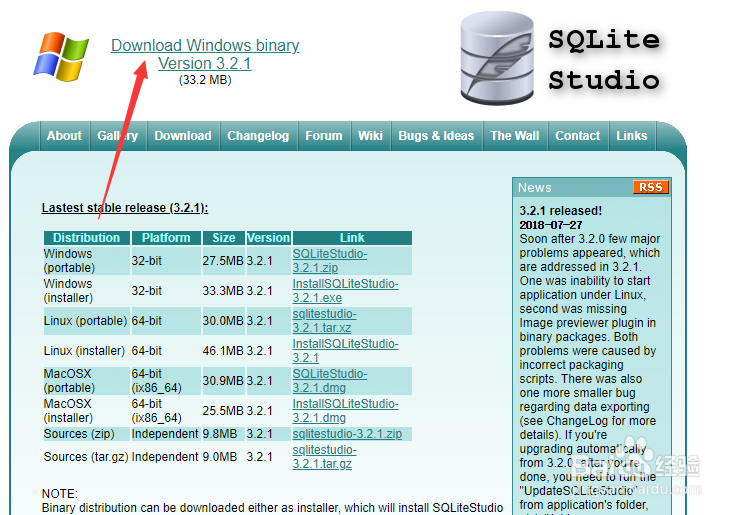Download InstallSQLiteStudio-3.2.1.exe installer
The width and height of the screenshot is (743, 515).
pyautogui.click(x=345, y=290)
